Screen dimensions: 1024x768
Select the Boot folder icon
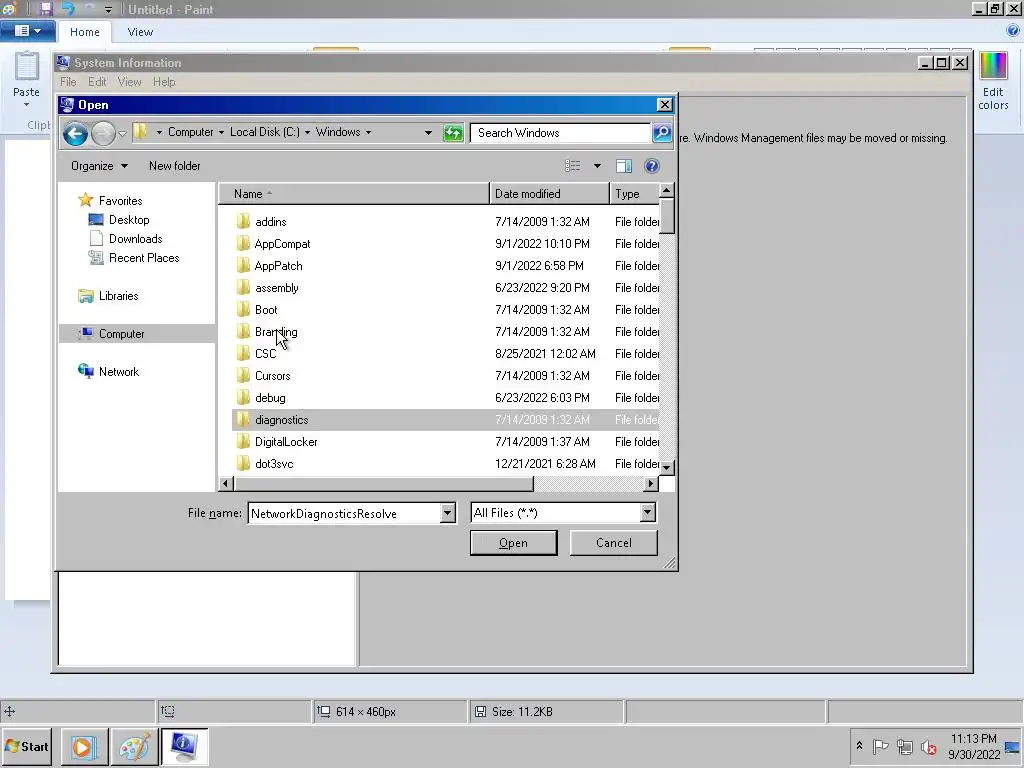243,310
